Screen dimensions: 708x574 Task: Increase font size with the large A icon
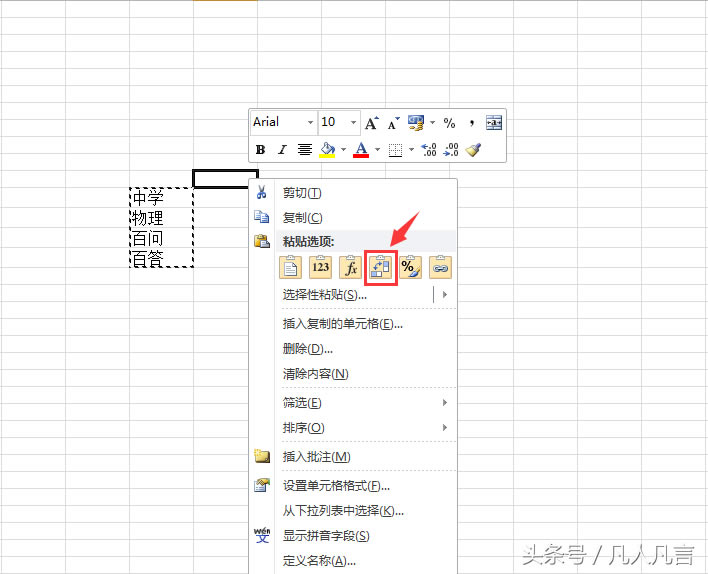[371, 123]
